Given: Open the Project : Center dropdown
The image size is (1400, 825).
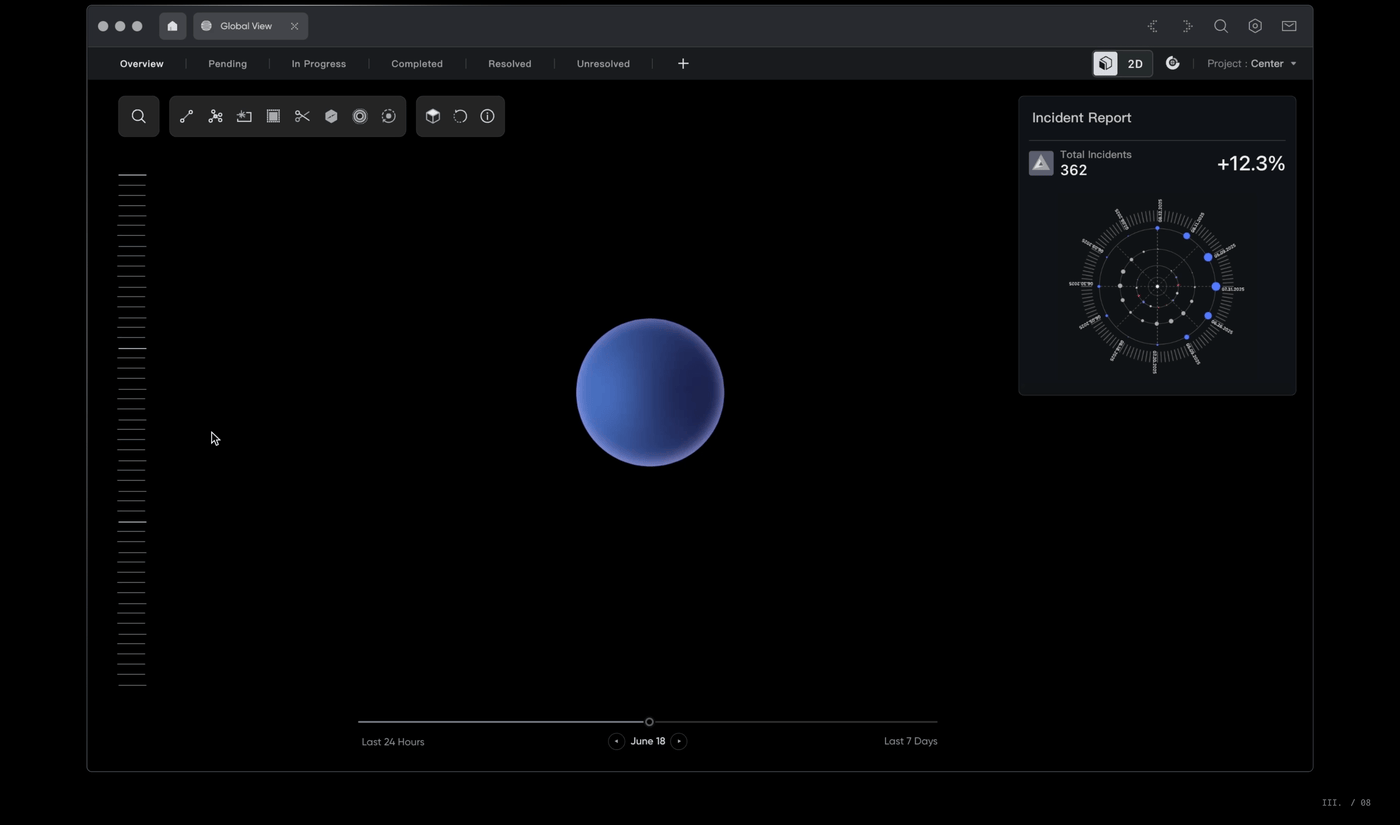Looking at the screenshot, I should [x=1251, y=63].
